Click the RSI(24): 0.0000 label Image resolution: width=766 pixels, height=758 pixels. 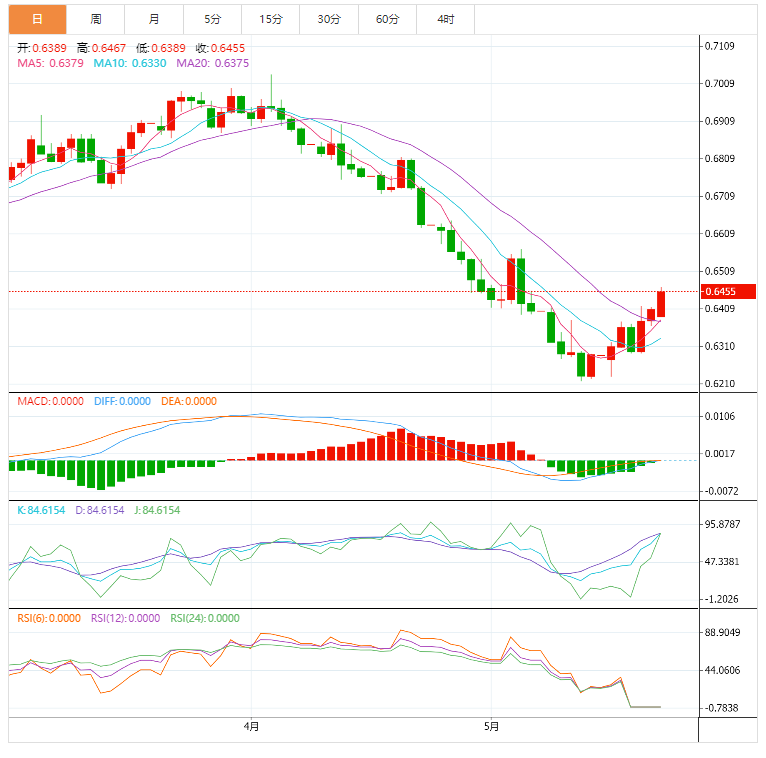tap(205, 618)
